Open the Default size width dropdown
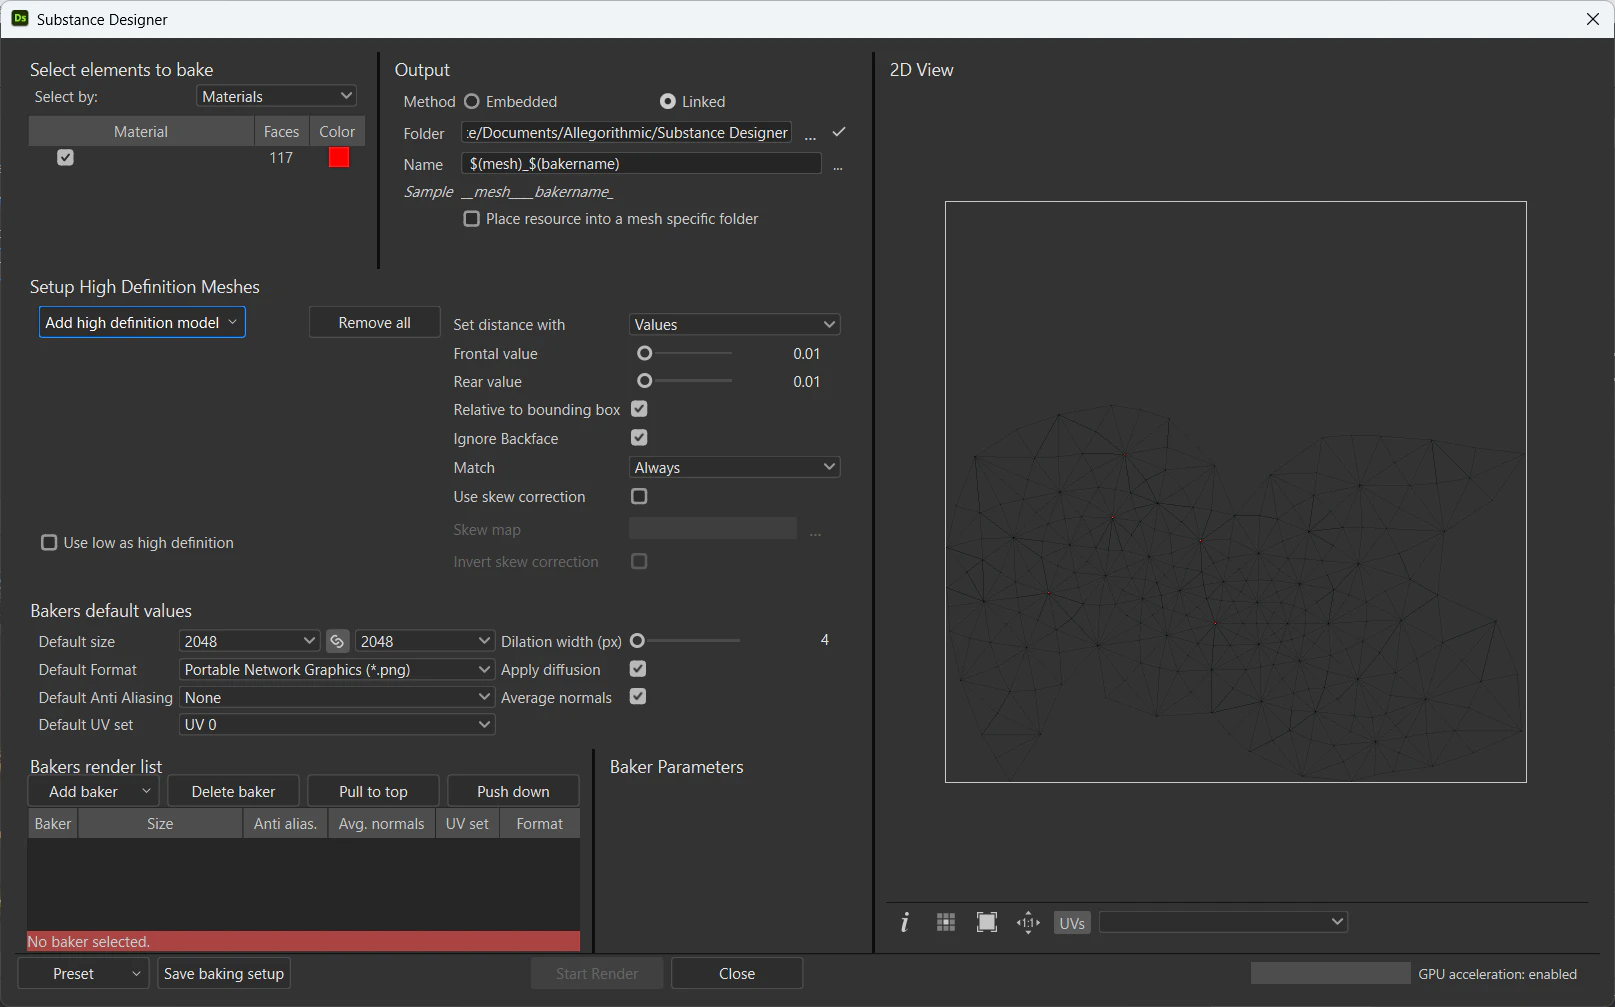Viewport: 1615px width, 1007px height. pyautogui.click(x=249, y=641)
